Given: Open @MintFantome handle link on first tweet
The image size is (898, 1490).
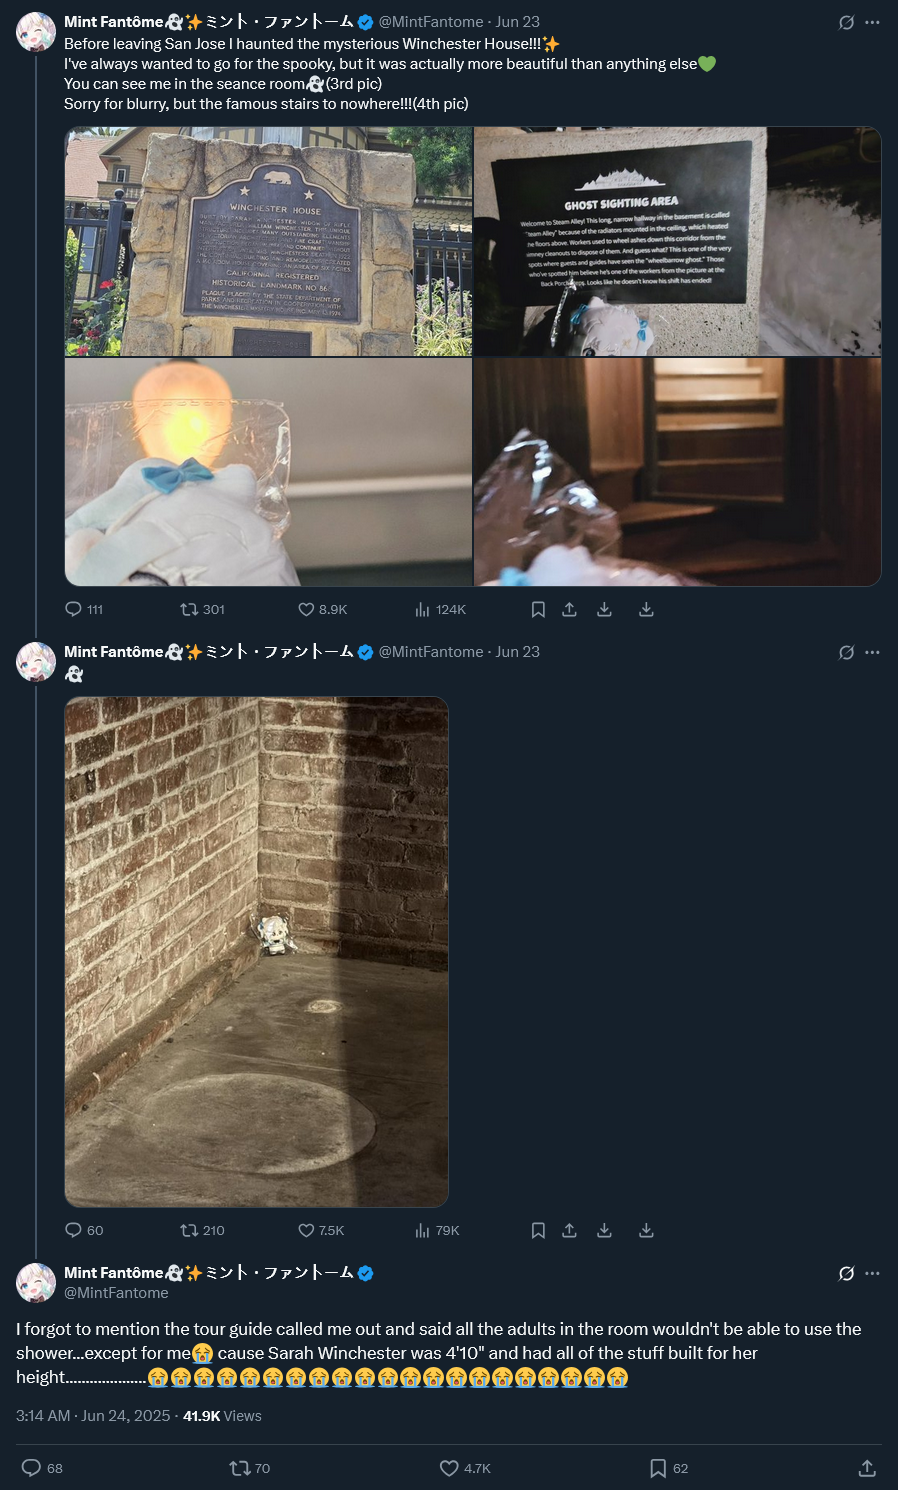Looking at the screenshot, I should (x=430, y=22).
